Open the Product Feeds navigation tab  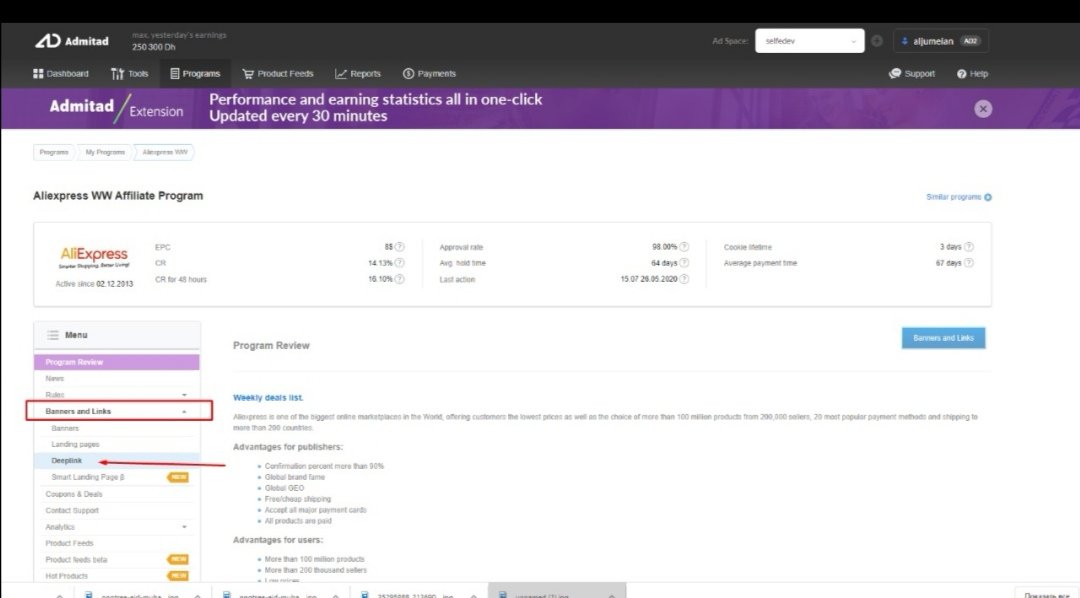pos(278,74)
